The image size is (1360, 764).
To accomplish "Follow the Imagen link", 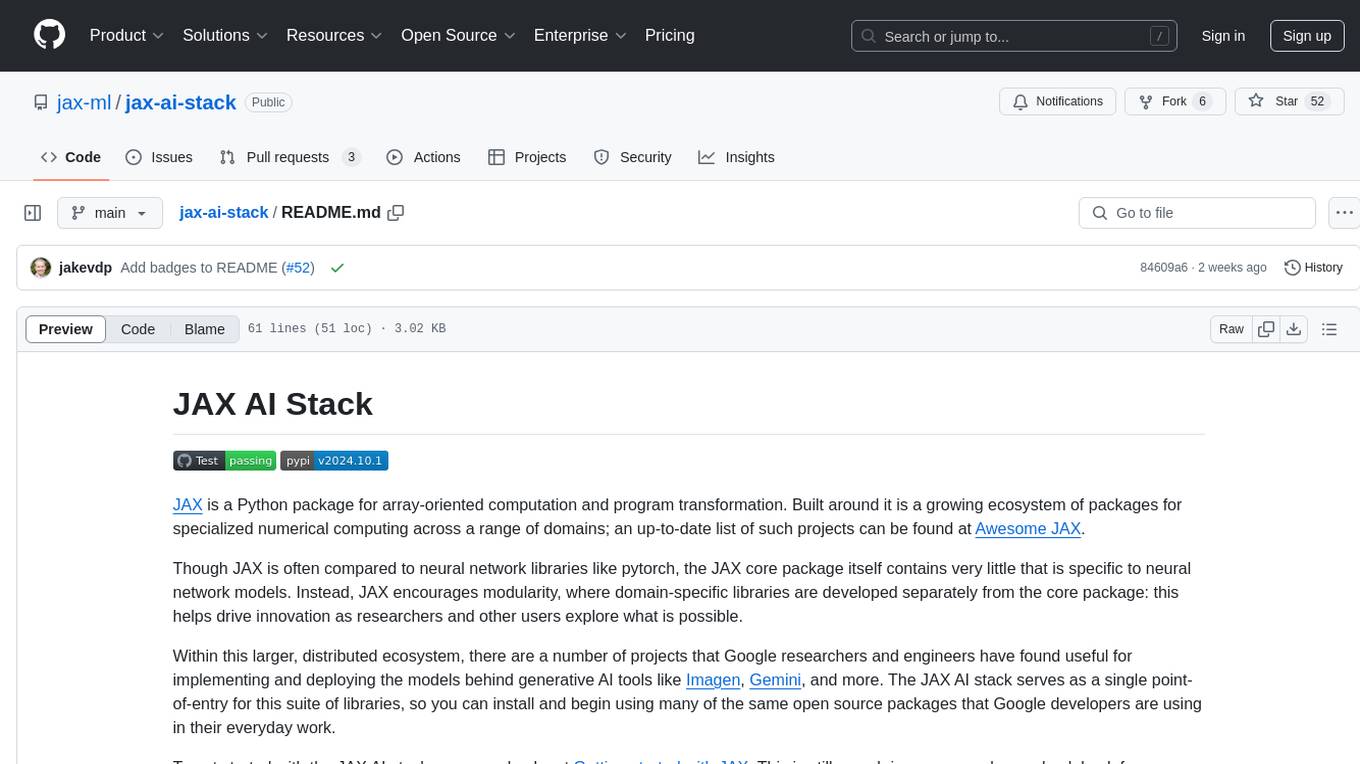I will click(x=713, y=680).
